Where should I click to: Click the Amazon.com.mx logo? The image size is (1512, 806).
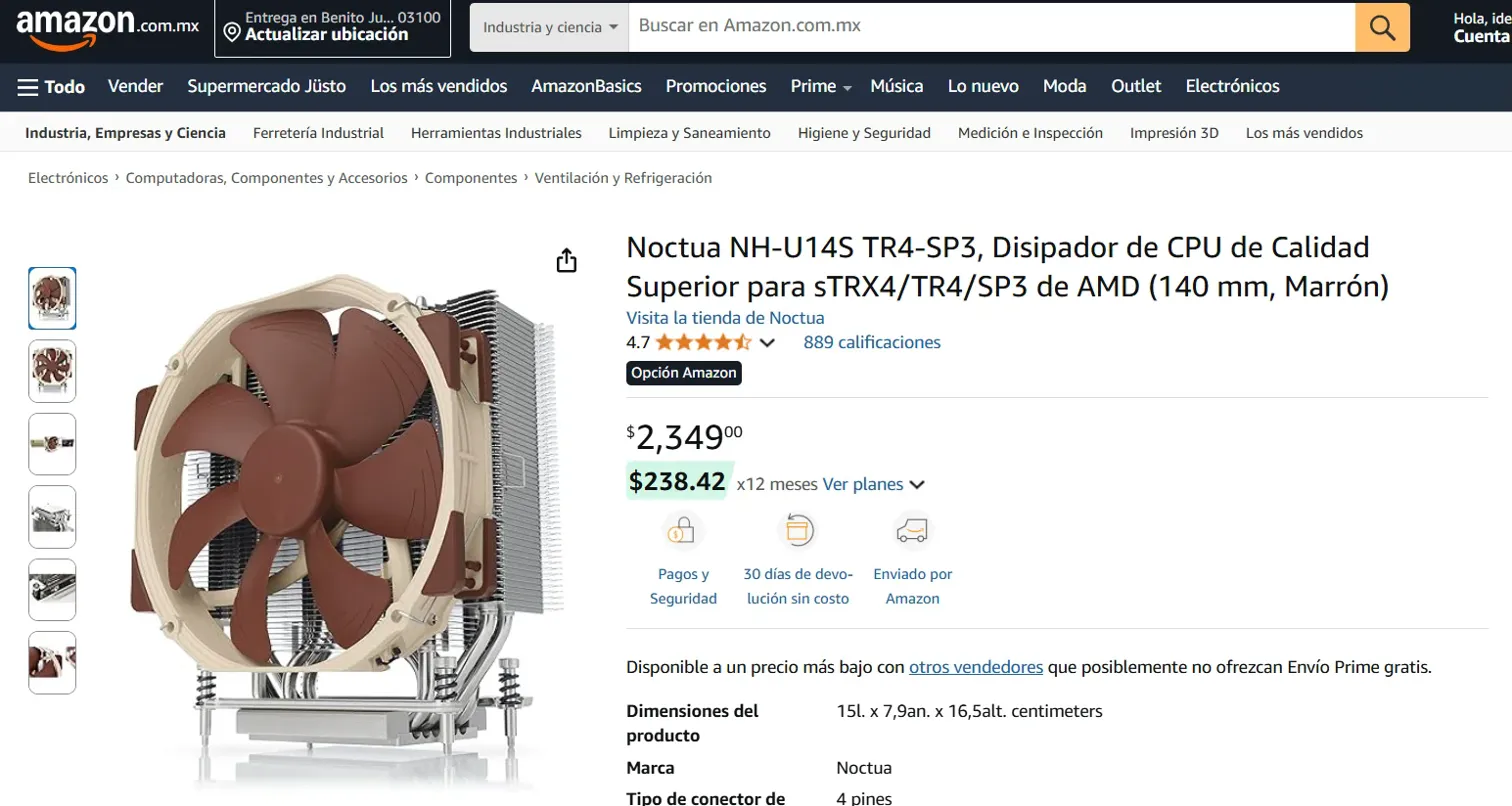108,27
